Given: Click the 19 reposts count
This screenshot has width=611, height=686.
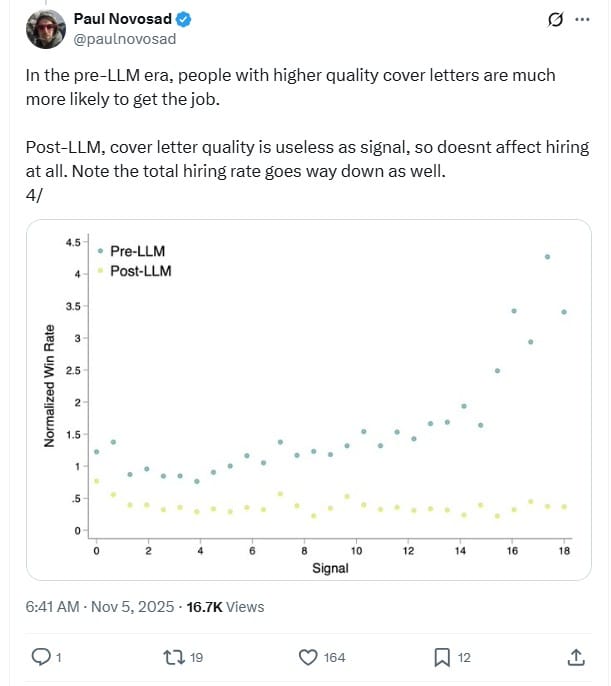Looking at the screenshot, I should click(196, 657).
